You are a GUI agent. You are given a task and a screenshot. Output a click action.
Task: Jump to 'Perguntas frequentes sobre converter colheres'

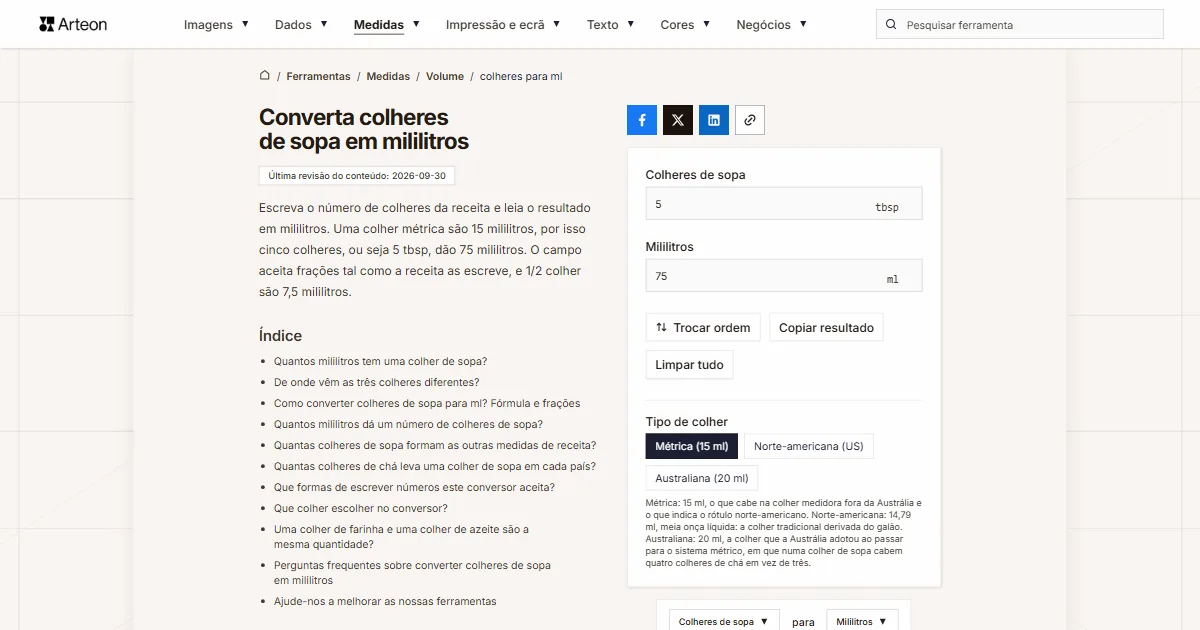click(x=412, y=573)
